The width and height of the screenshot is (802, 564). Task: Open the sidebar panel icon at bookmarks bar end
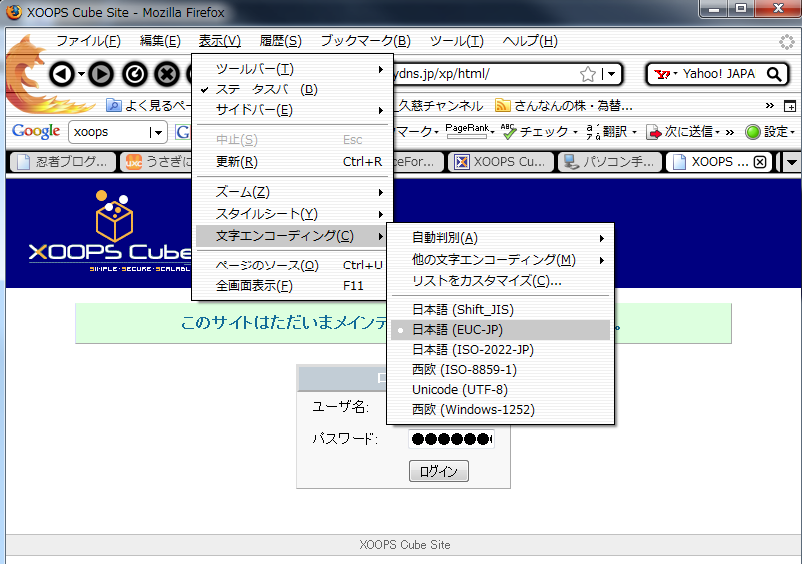(x=790, y=106)
